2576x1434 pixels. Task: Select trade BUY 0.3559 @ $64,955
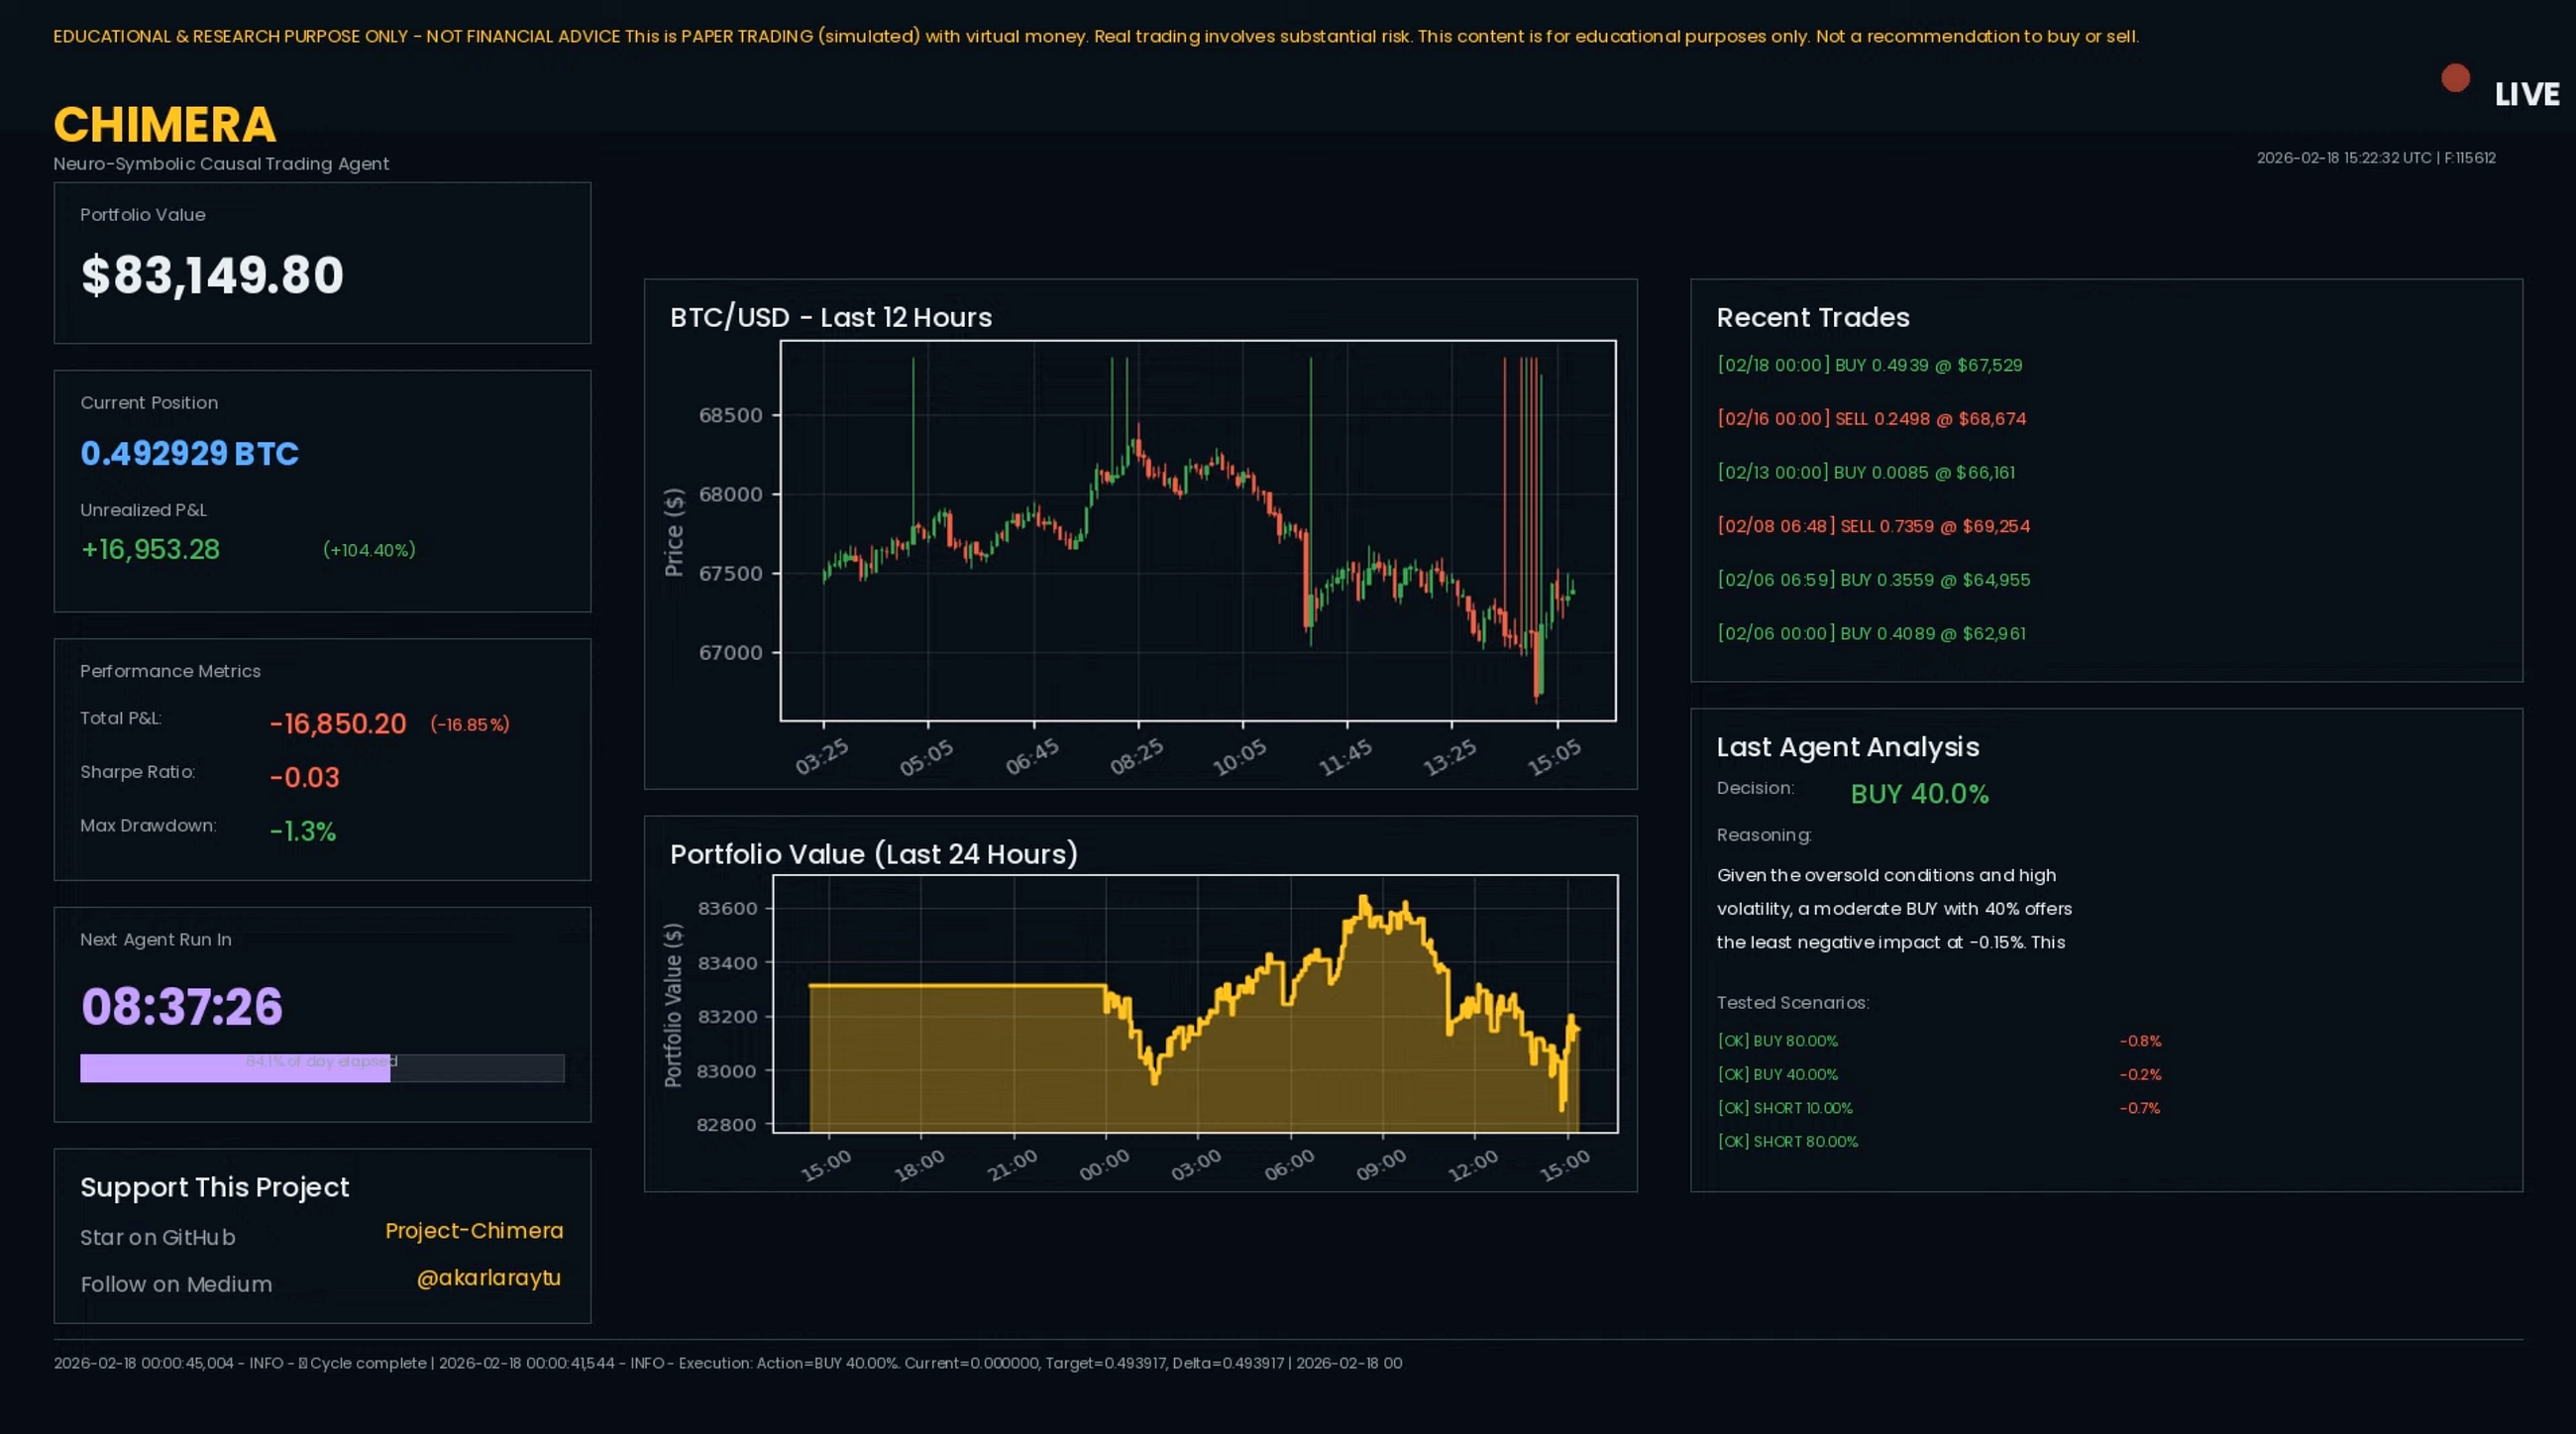tap(1873, 580)
